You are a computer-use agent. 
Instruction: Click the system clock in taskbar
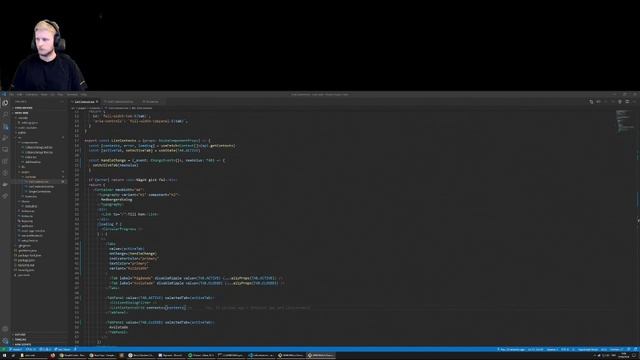(x=624, y=356)
